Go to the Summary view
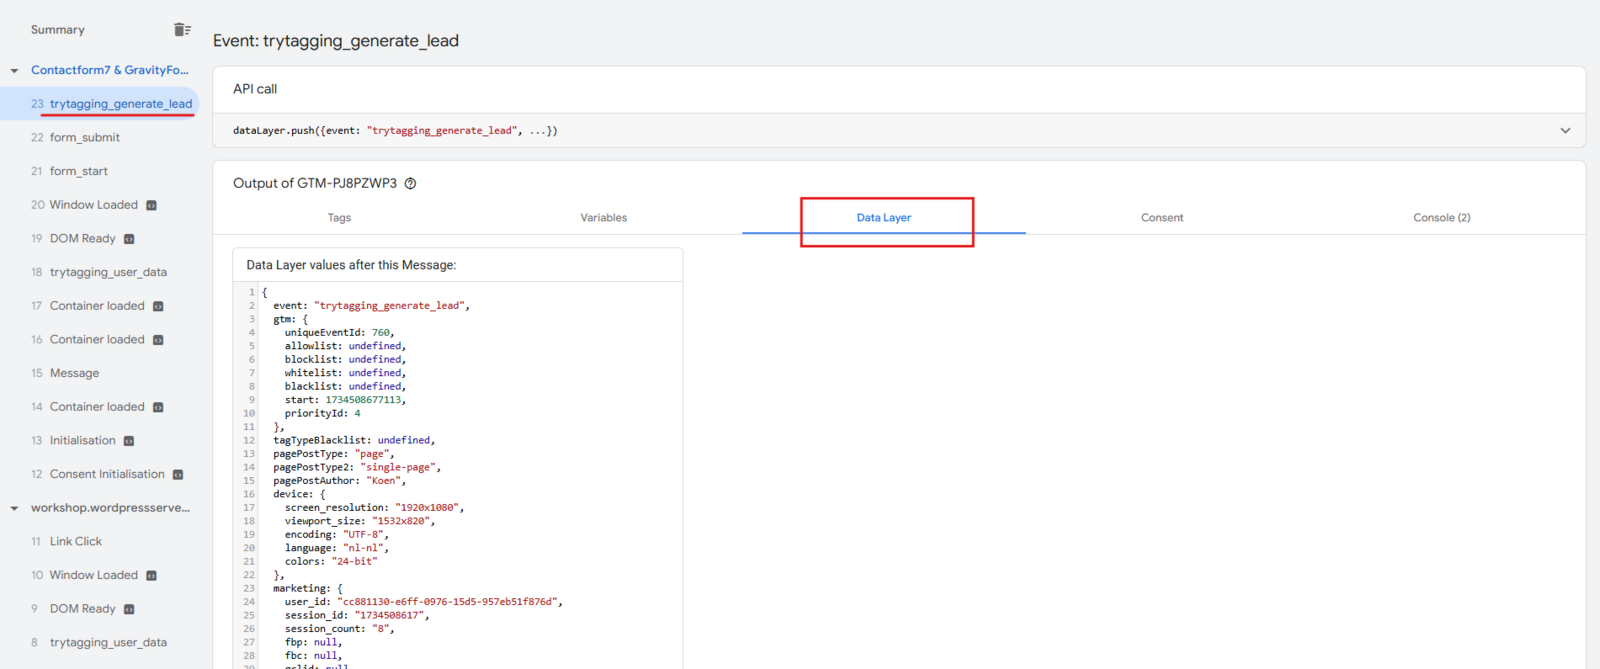Image resolution: width=1600 pixels, height=669 pixels. click(x=58, y=30)
